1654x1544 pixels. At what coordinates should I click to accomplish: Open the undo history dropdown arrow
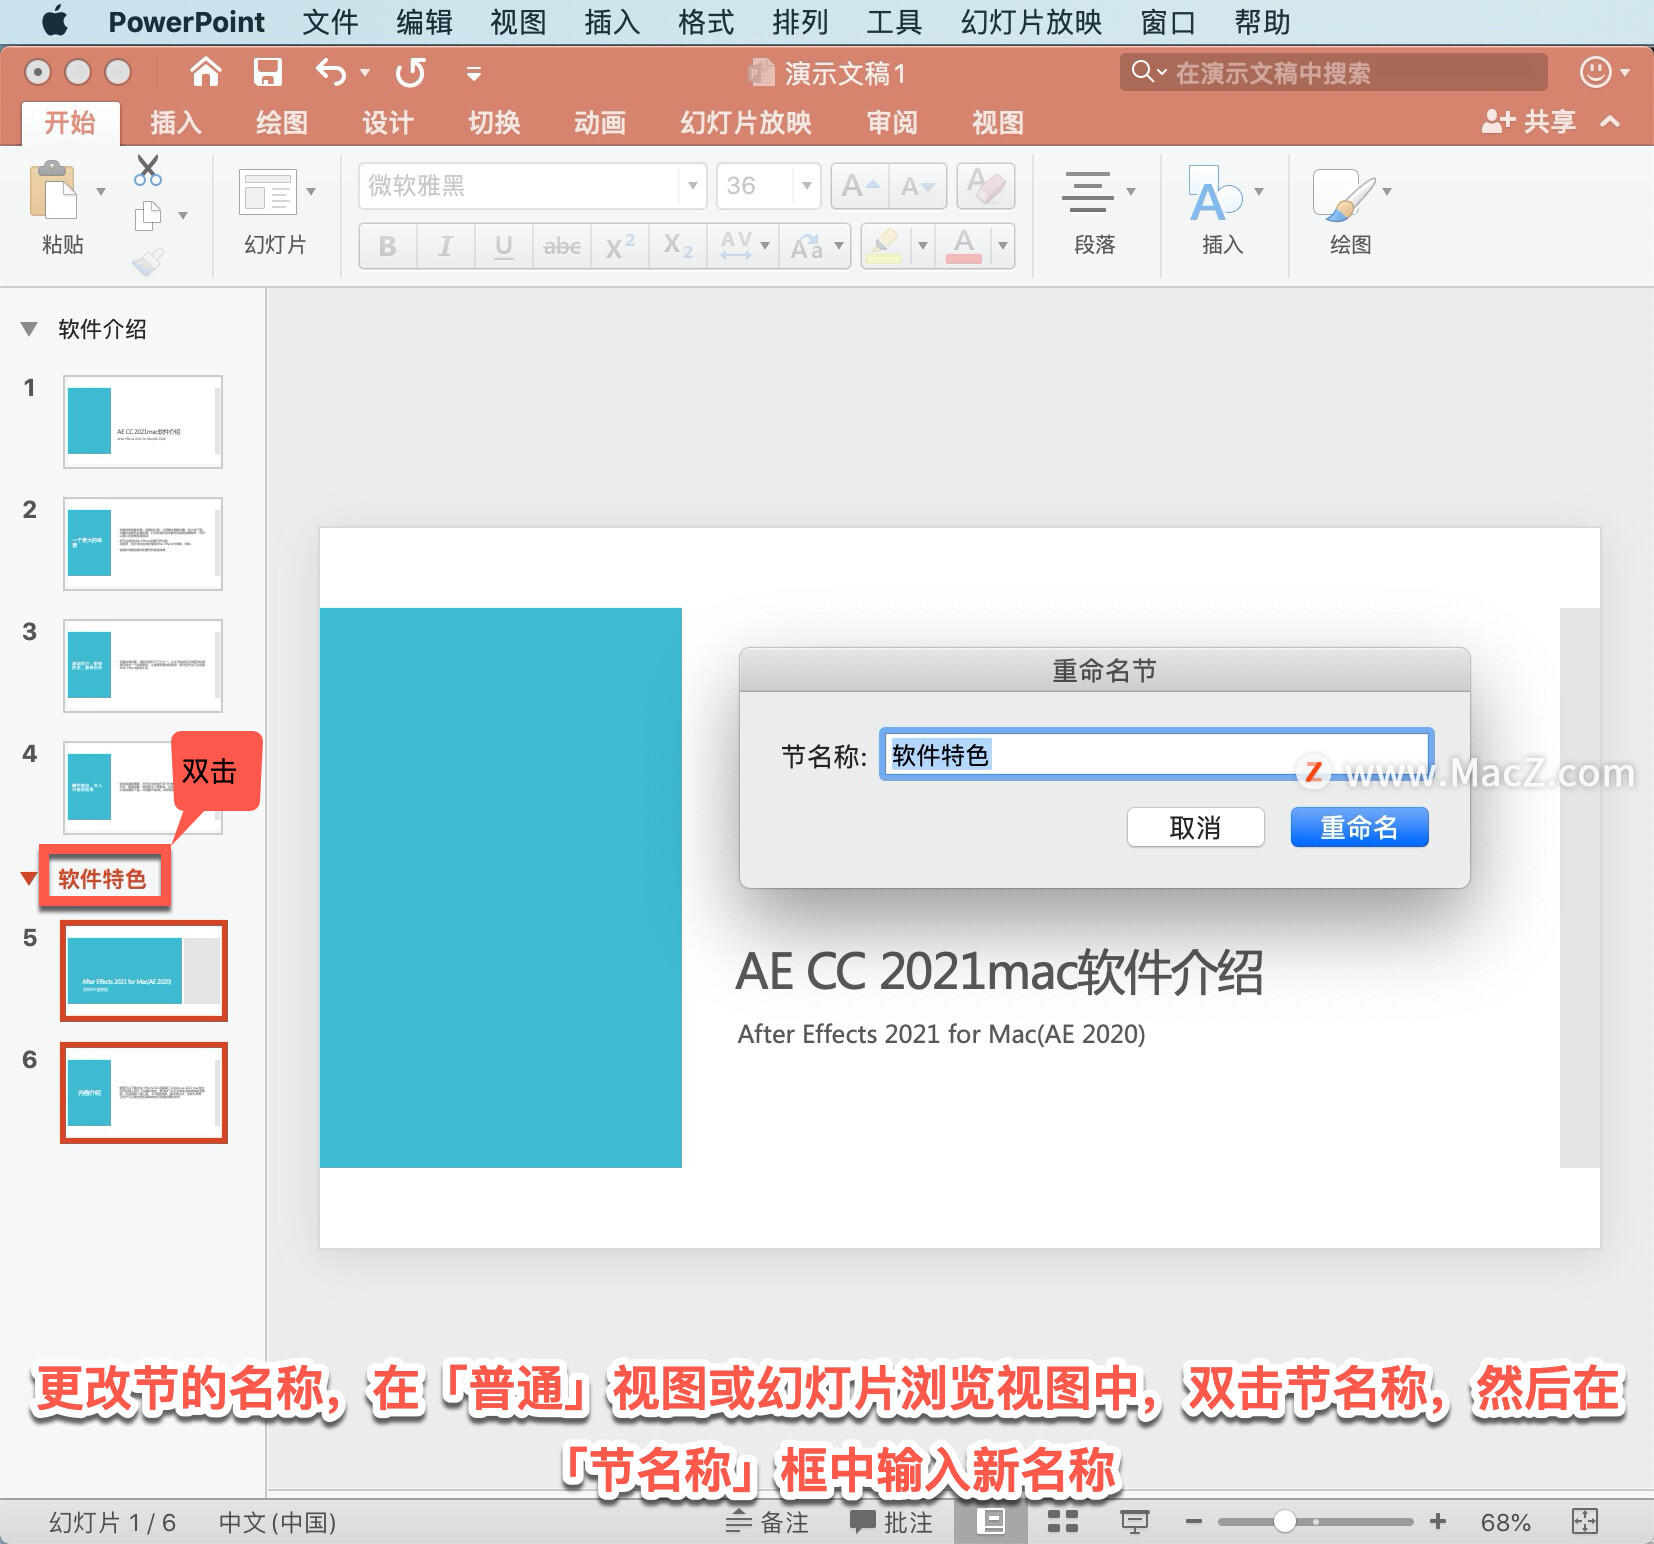[365, 72]
